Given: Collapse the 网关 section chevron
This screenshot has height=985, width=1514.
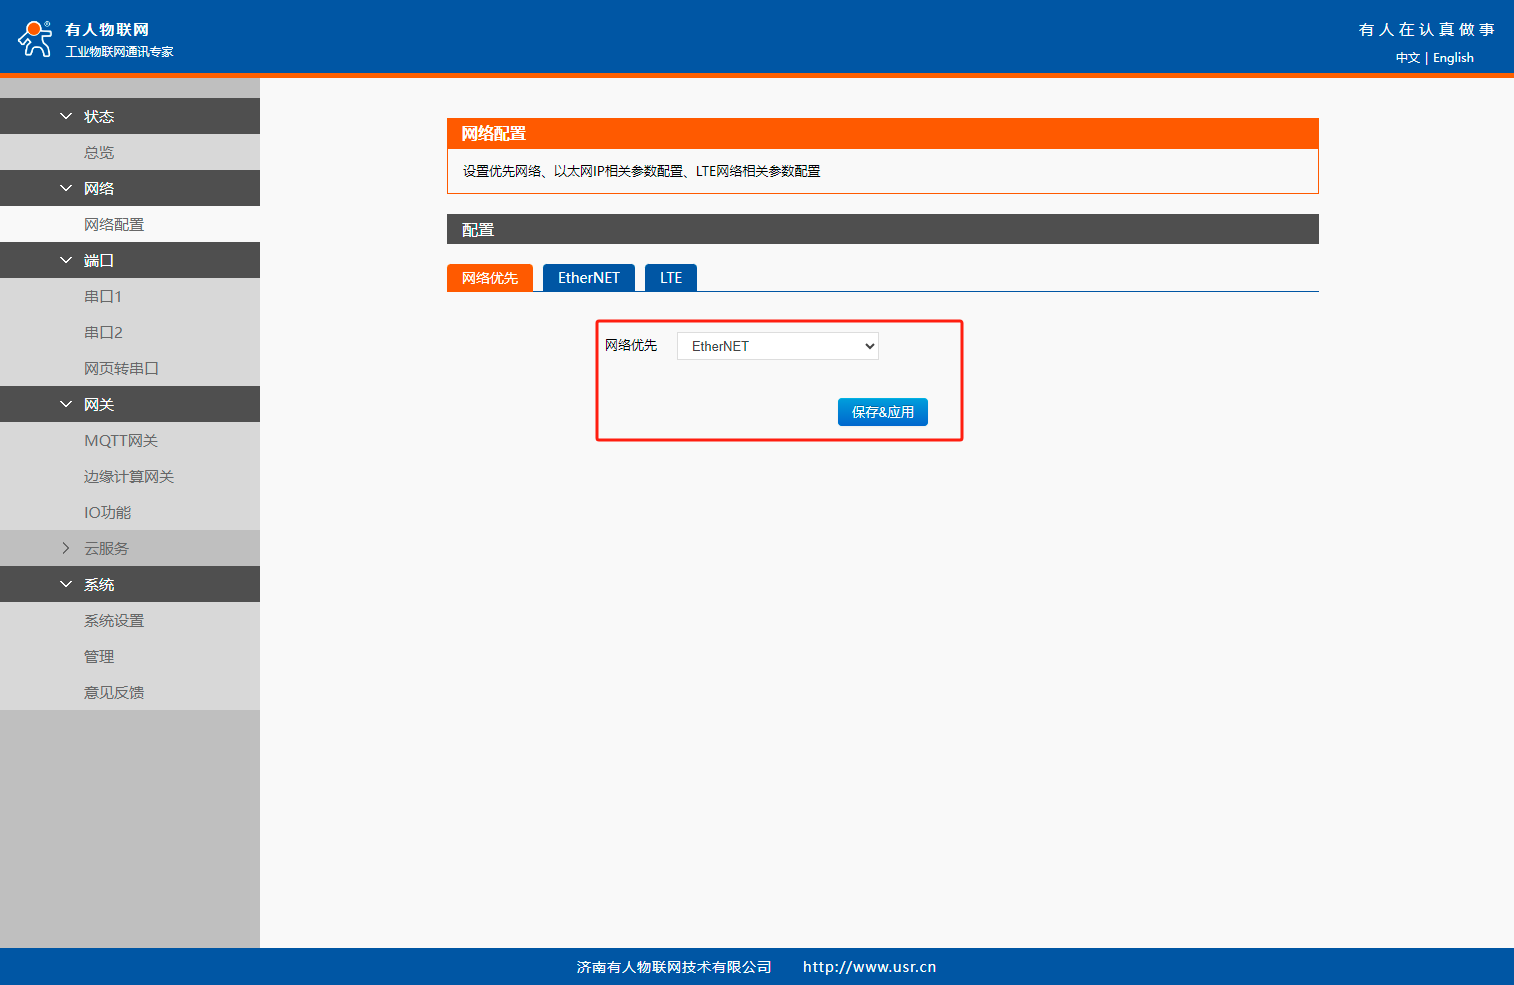Looking at the screenshot, I should (x=66, y=405).
